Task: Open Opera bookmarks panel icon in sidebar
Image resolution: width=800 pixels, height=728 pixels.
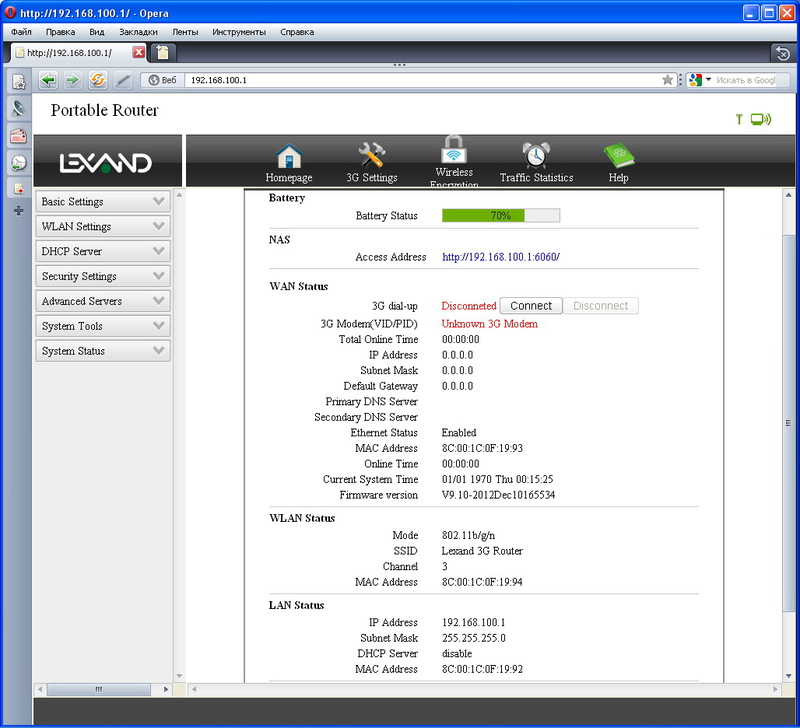Action: pyautogui.click(x=18, y=82)
